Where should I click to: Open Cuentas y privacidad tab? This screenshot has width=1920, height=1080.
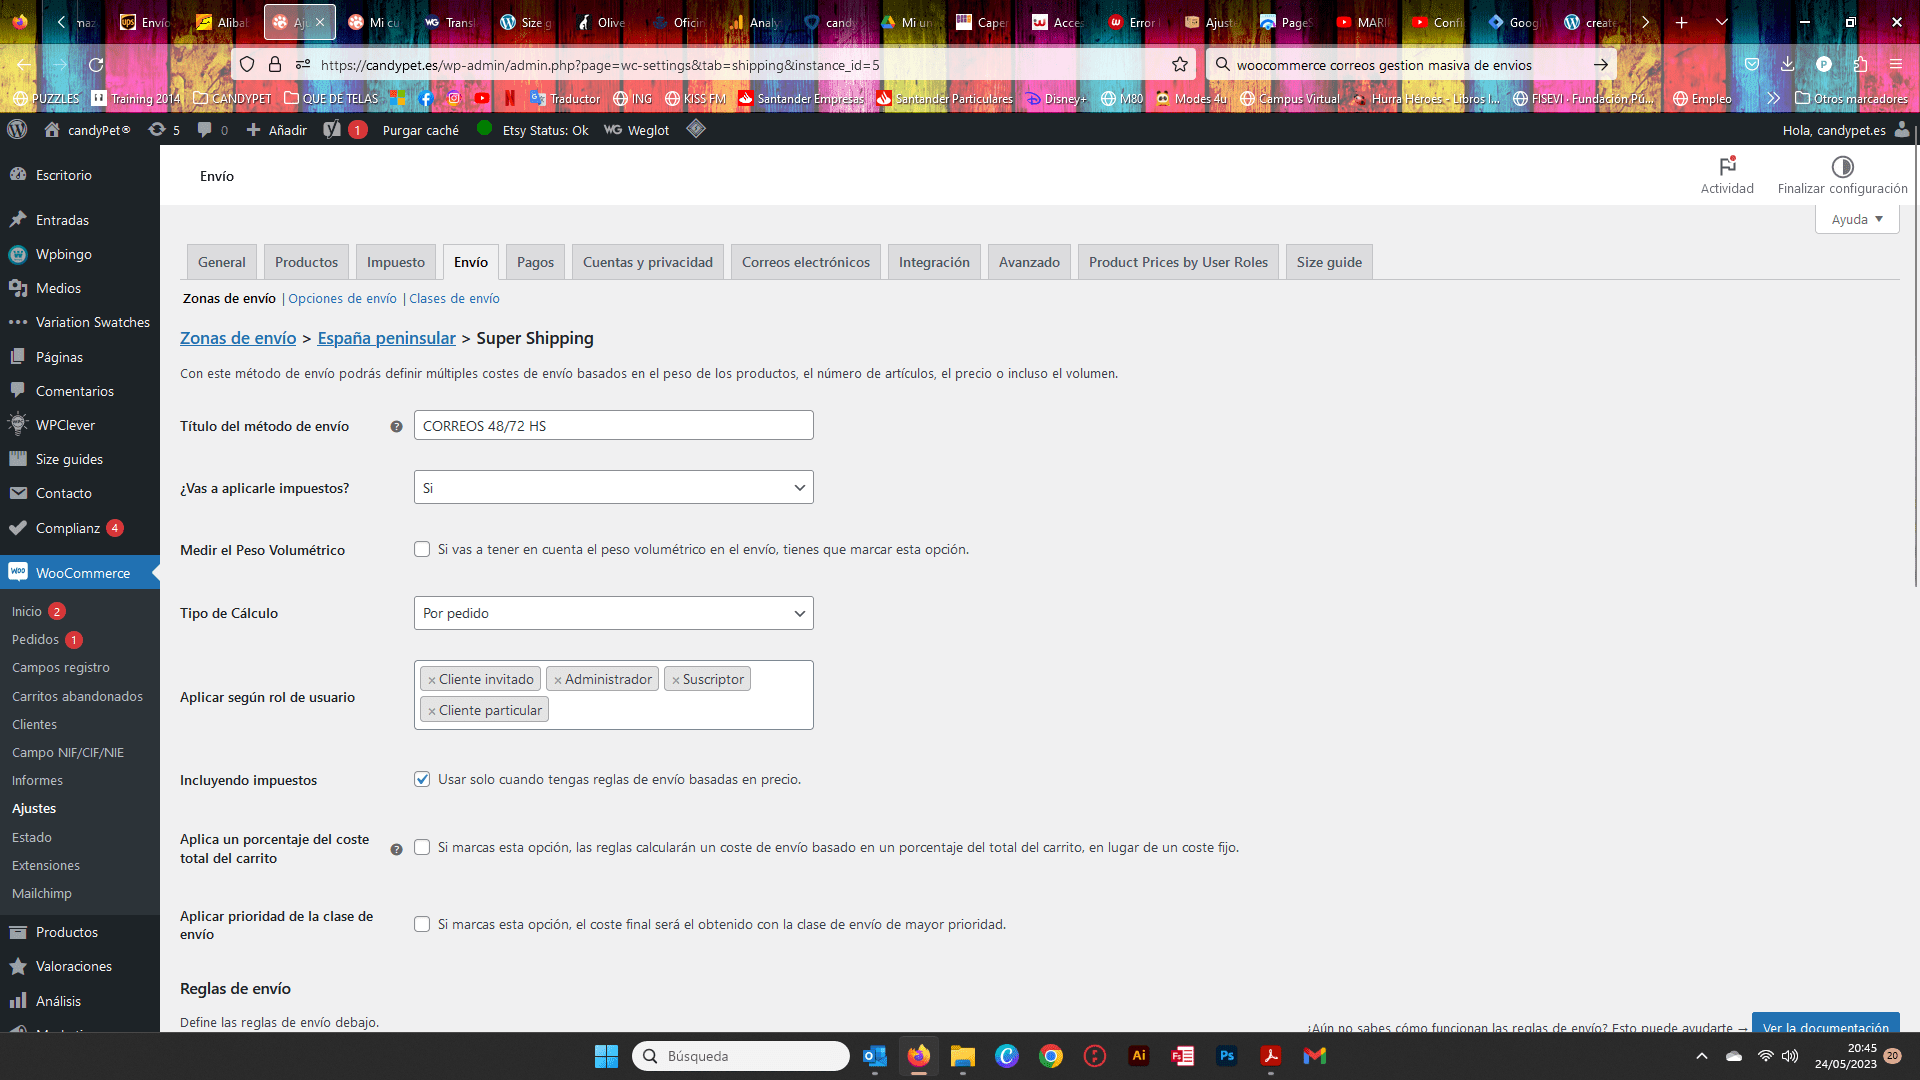(x=648, y=262)
